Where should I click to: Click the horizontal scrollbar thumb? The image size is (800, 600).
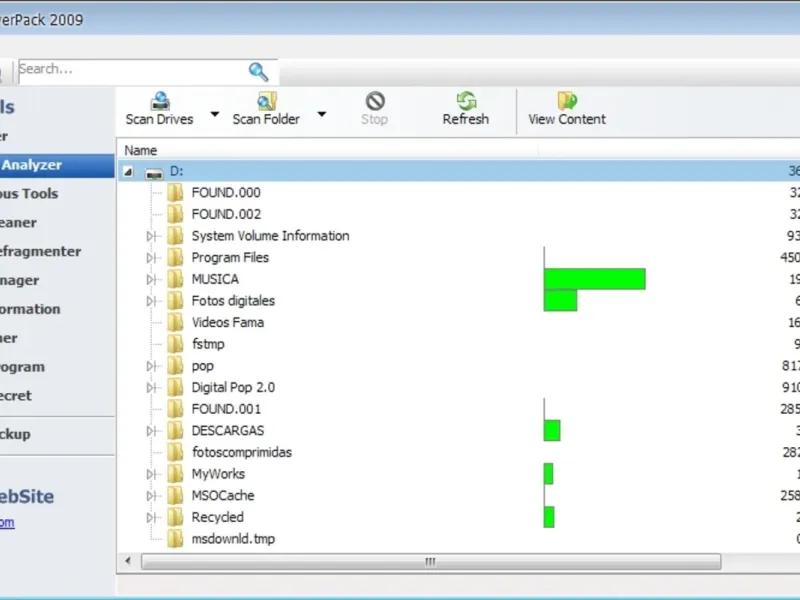pos(431,562)
